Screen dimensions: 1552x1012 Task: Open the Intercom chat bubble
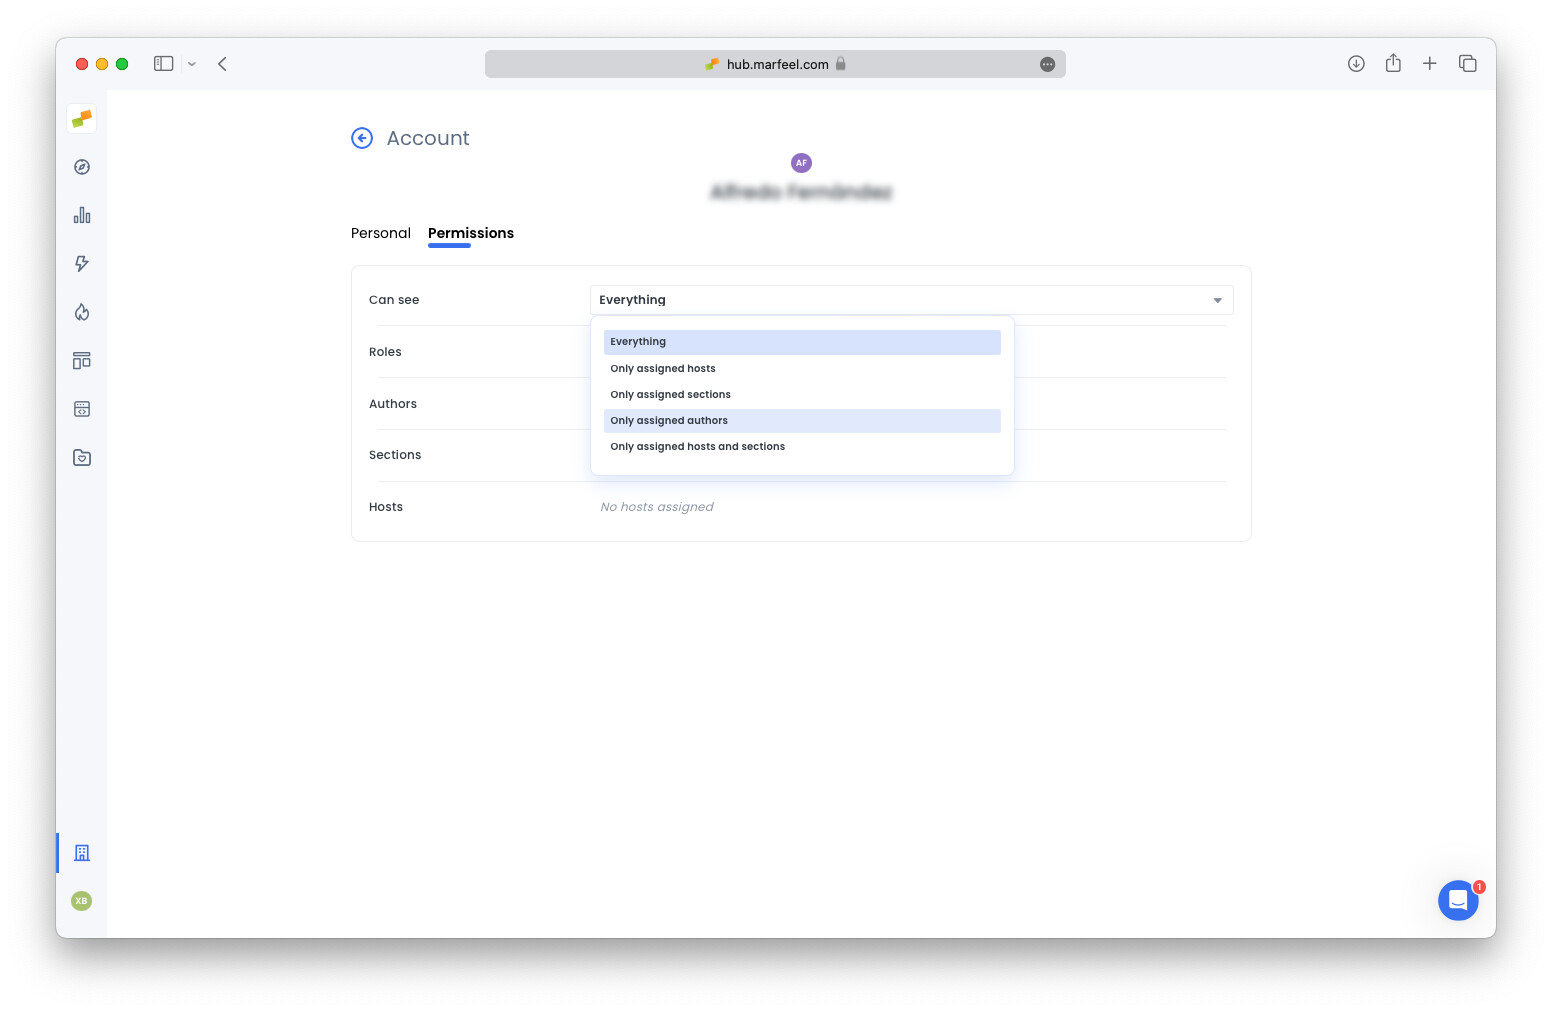pyautogui.click(x=1458, y=900)
